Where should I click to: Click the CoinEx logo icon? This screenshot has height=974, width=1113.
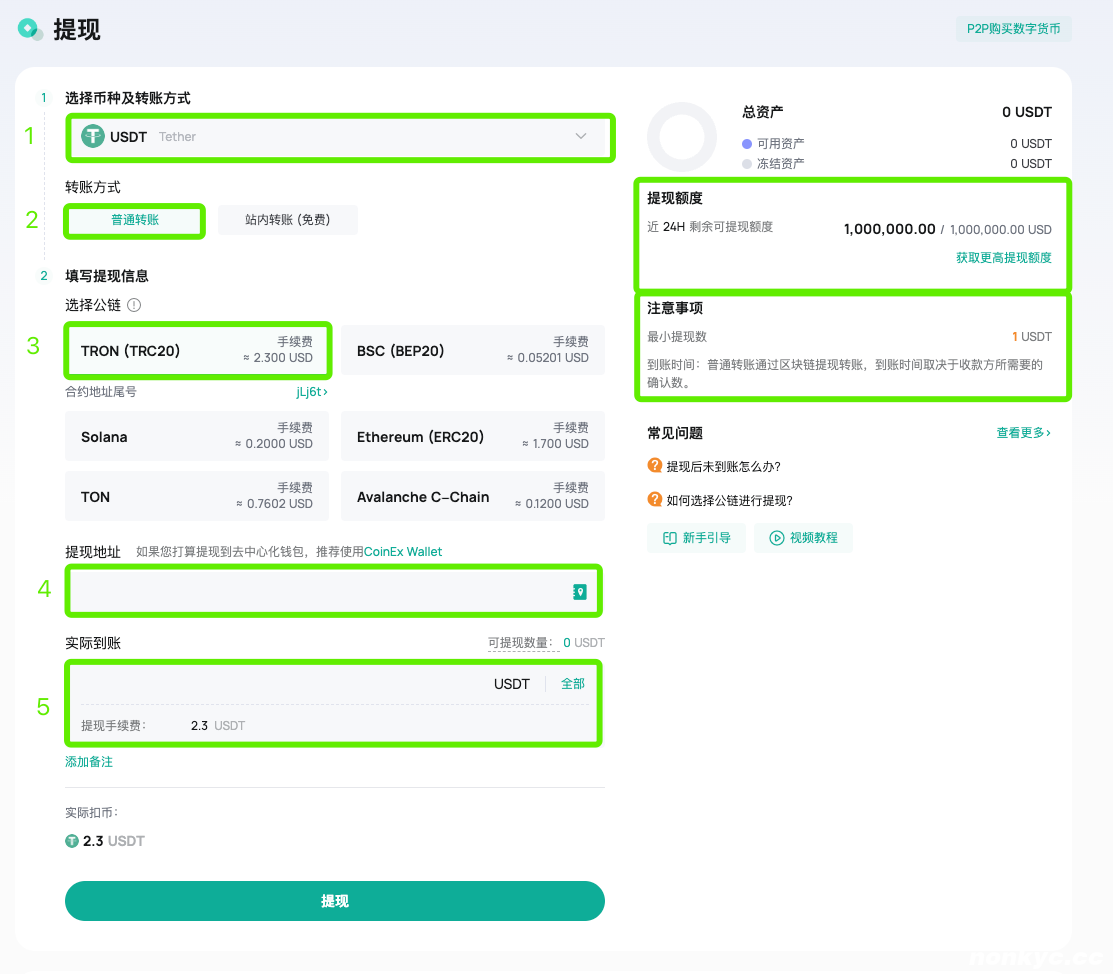(x=30, y=29)
